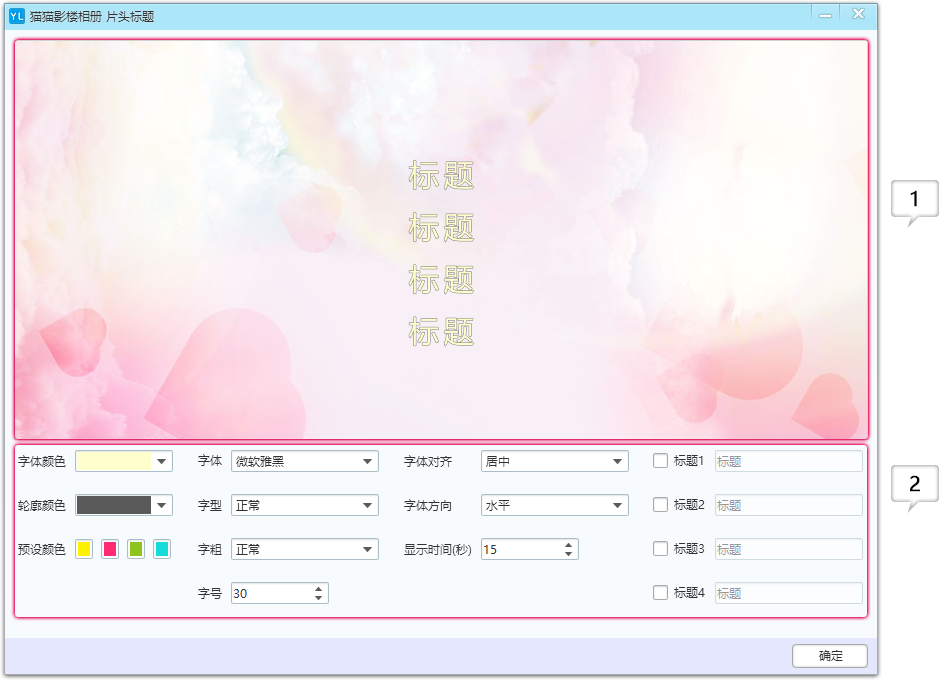Viewport: 950px width, 680px height.
Task: Decrease the 字号 value with down arrow
Action: pyautogui.click(x=319, y=598)
